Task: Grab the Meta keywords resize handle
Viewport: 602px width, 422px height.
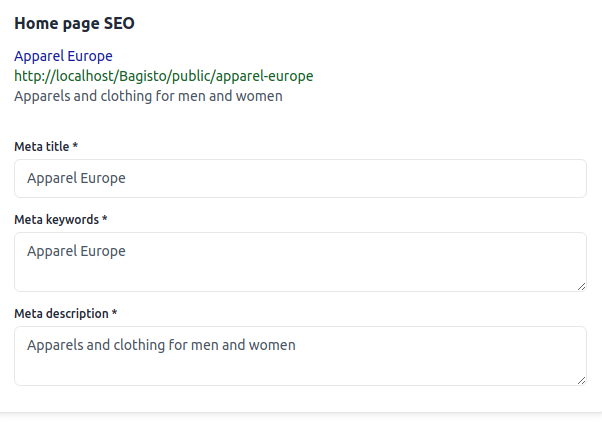Action: [581, 286]
